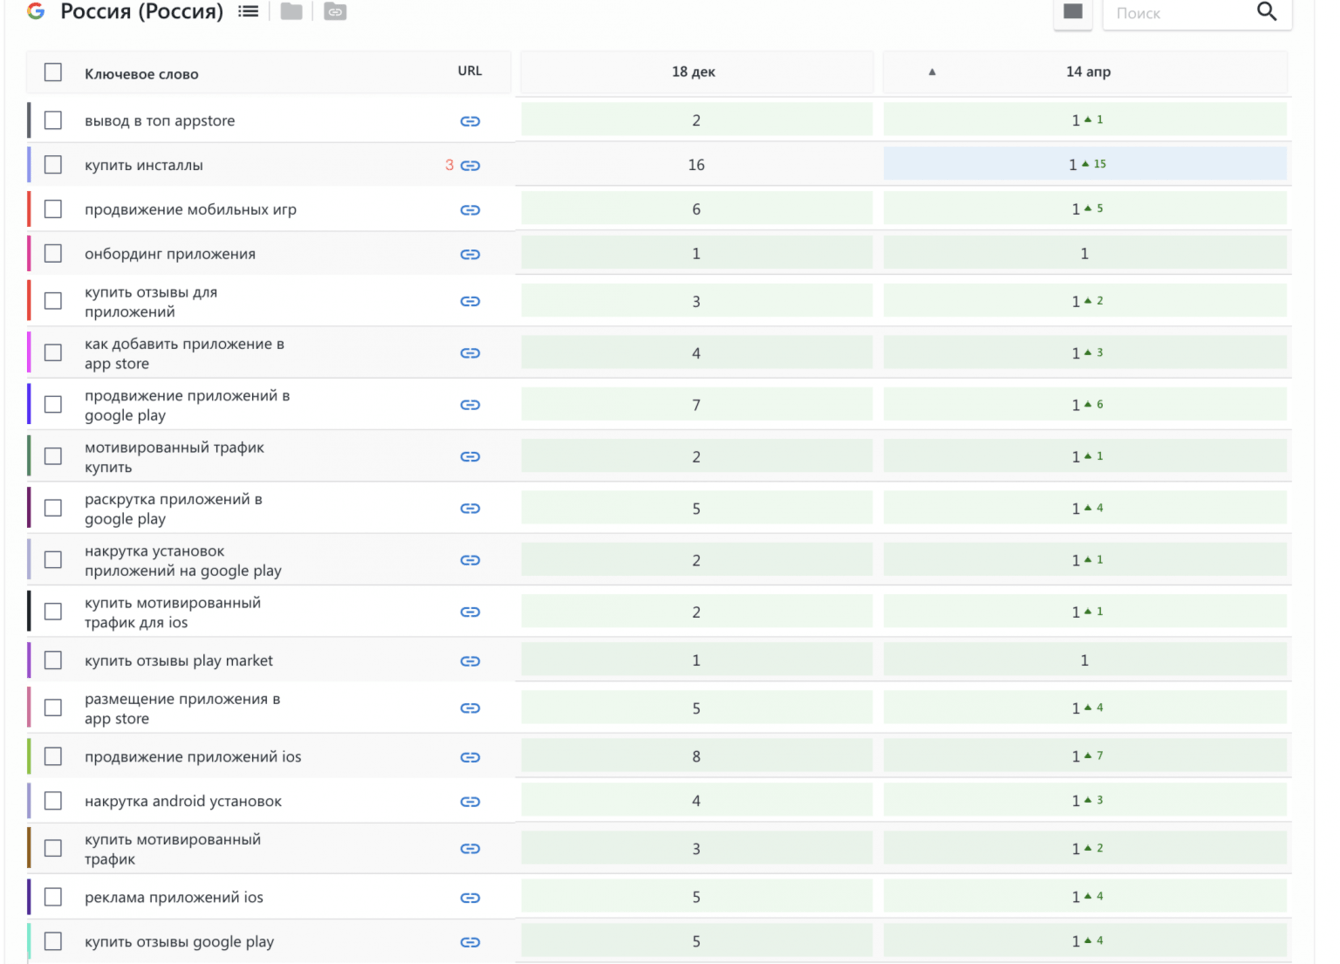Check the box for продвижение мобильных игр

coord(53,209)
